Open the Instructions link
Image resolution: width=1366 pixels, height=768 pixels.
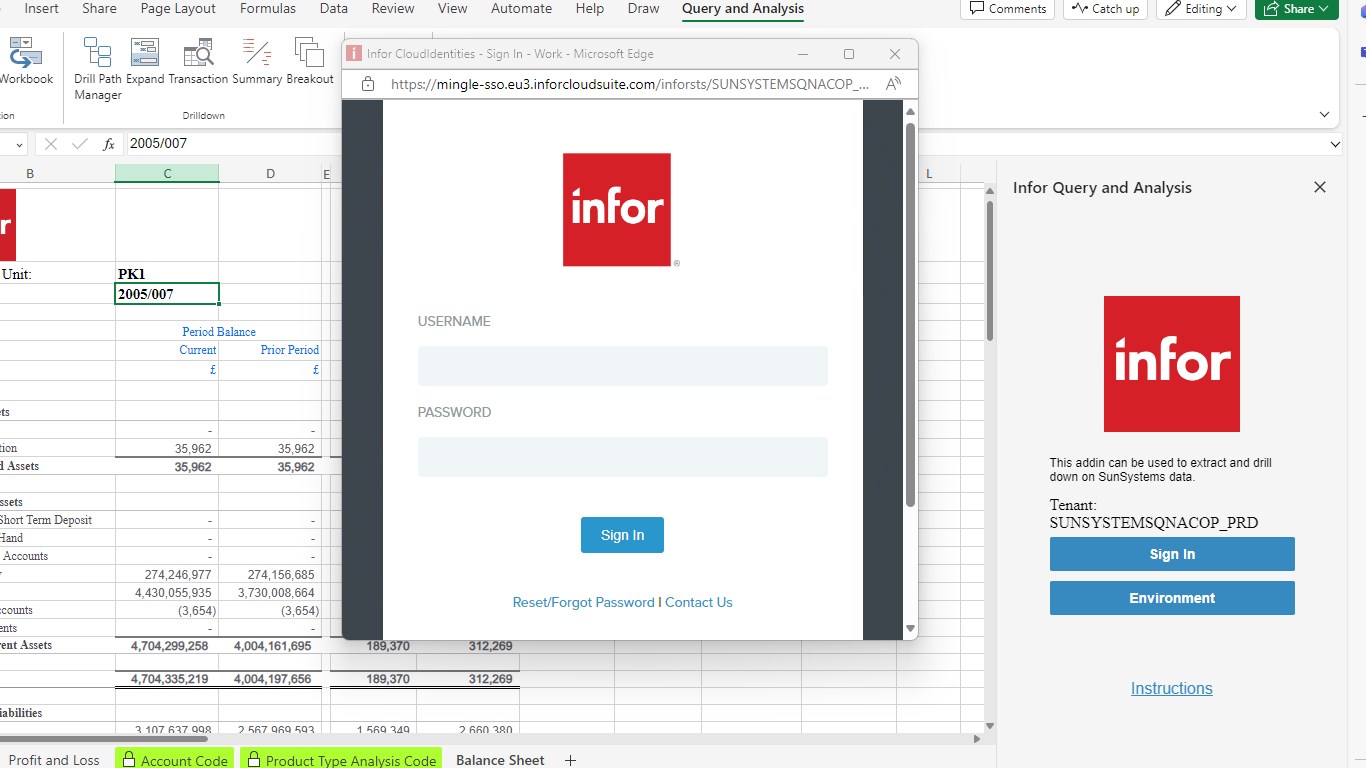coord(1172,688)
